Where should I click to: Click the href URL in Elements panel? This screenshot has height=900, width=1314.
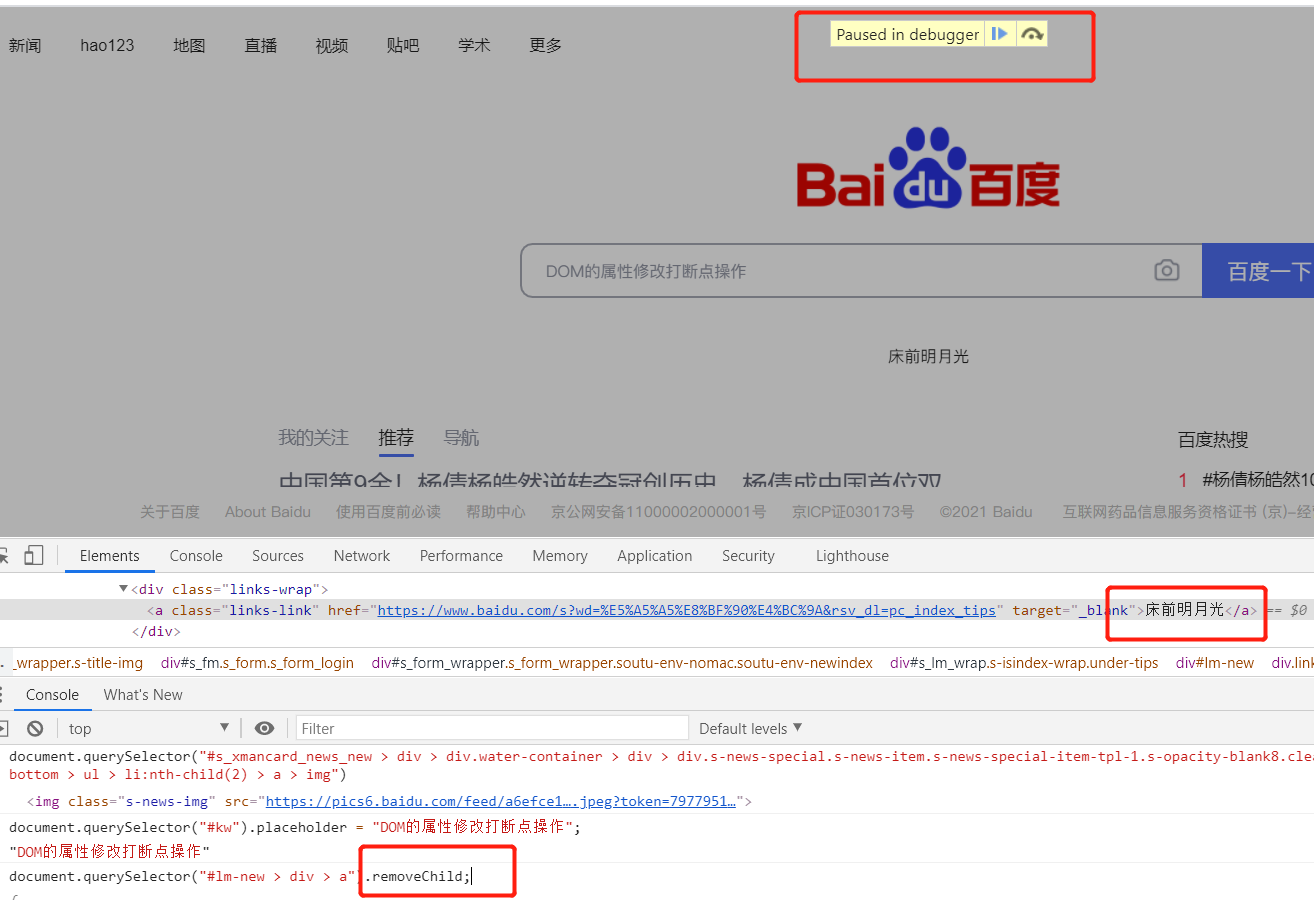coord(686,610)
